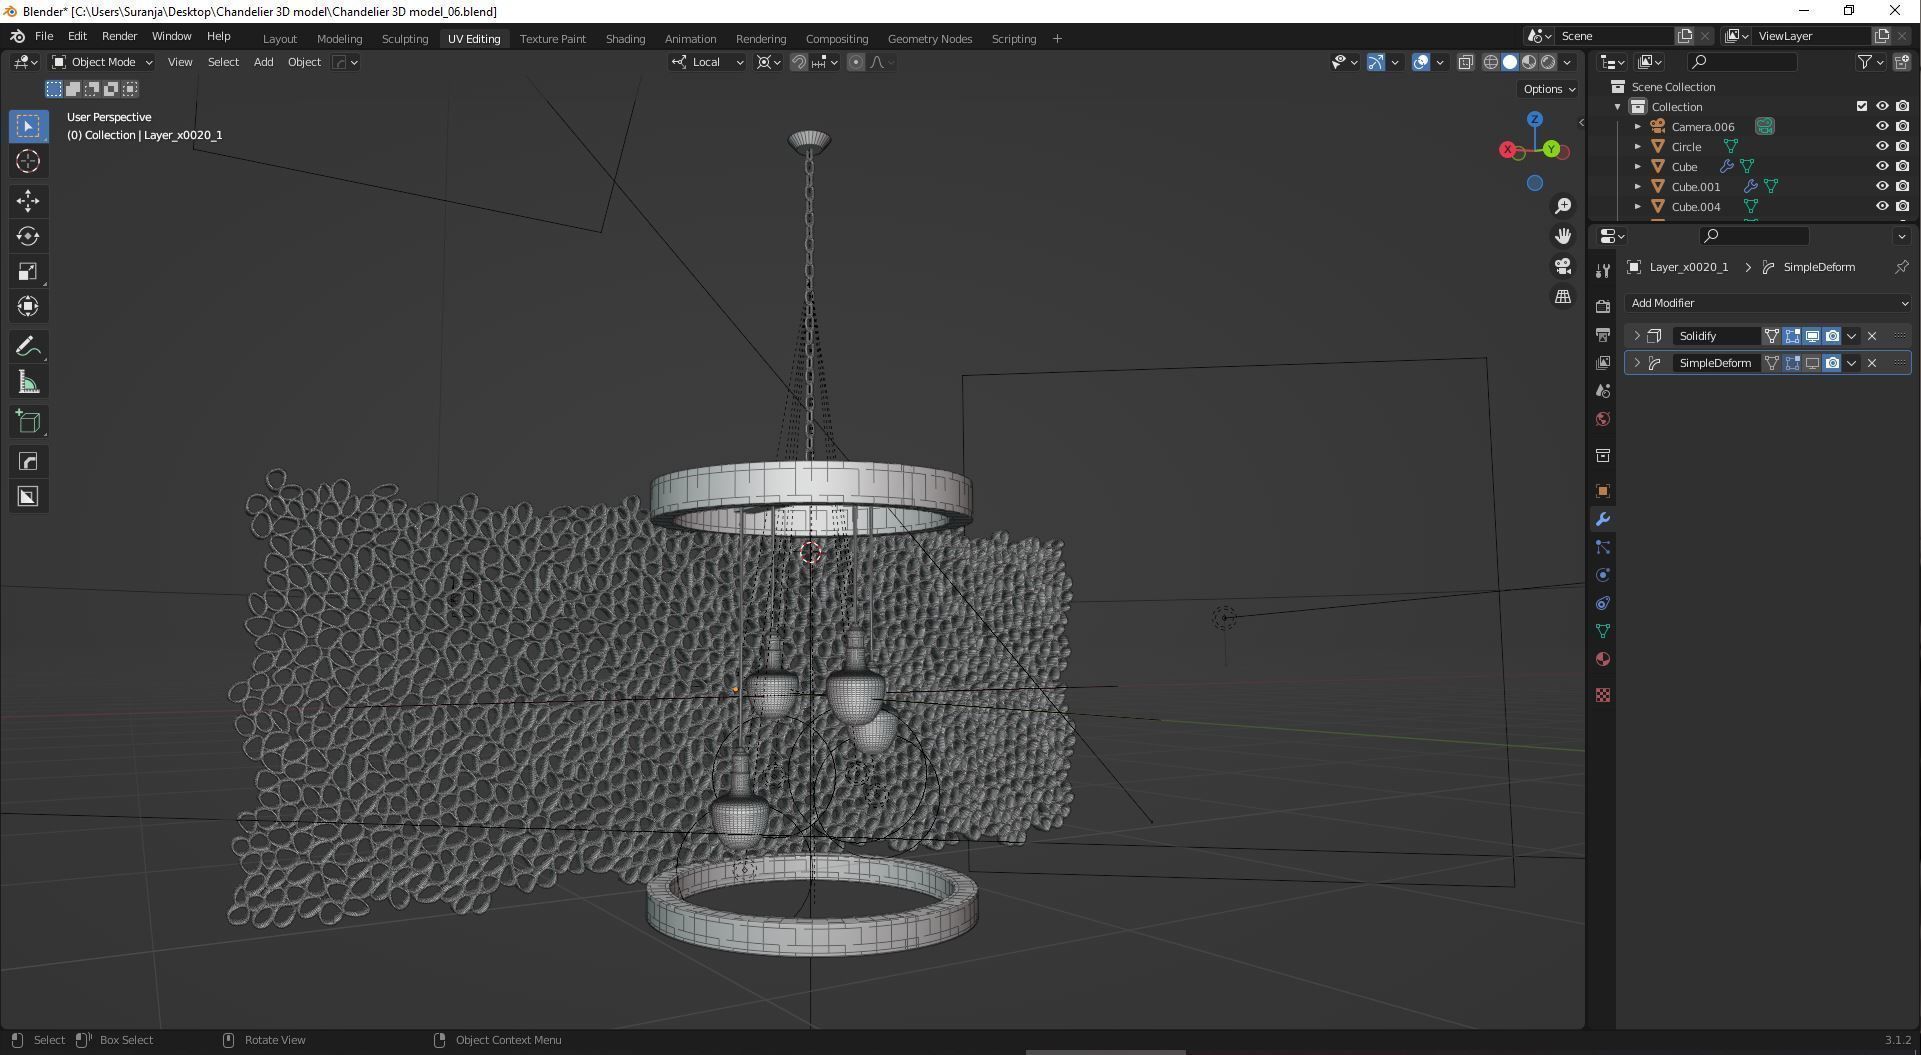This screenshot has width=1921, height=1055.
Task: Switch to wireframe viewport shading
Action: pos(1490,62)
